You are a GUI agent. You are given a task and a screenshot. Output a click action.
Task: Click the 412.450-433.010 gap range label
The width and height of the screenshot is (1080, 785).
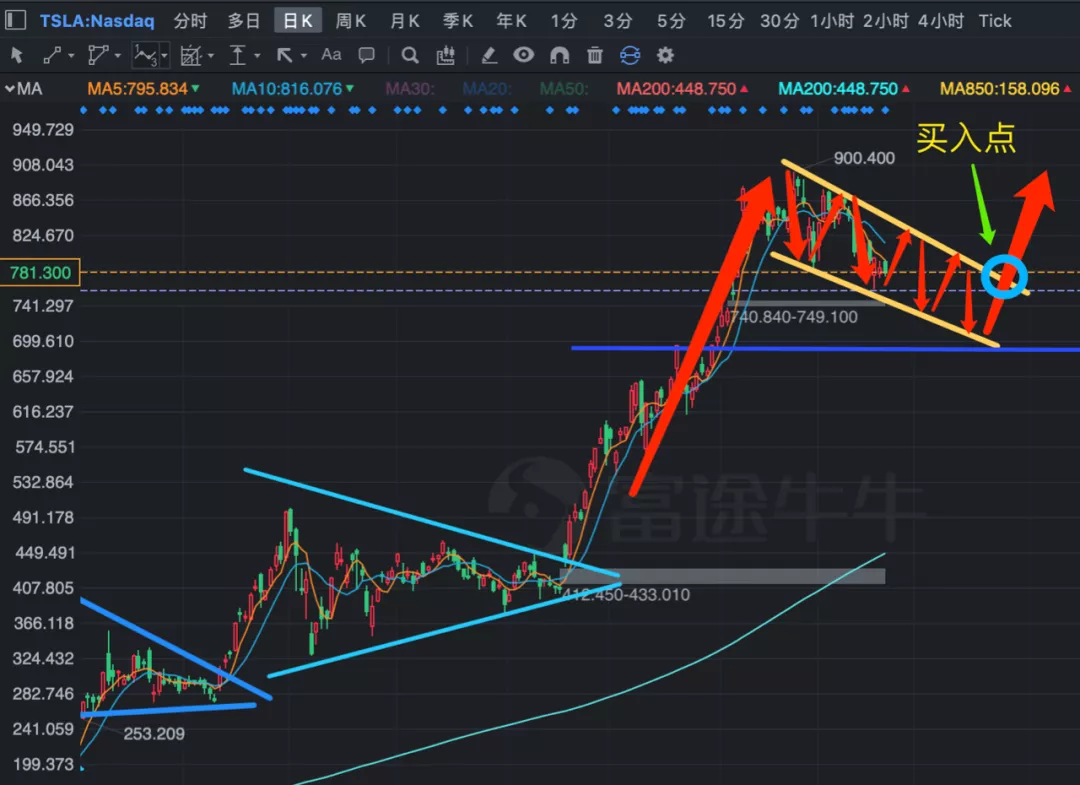(x=625, y=595)
